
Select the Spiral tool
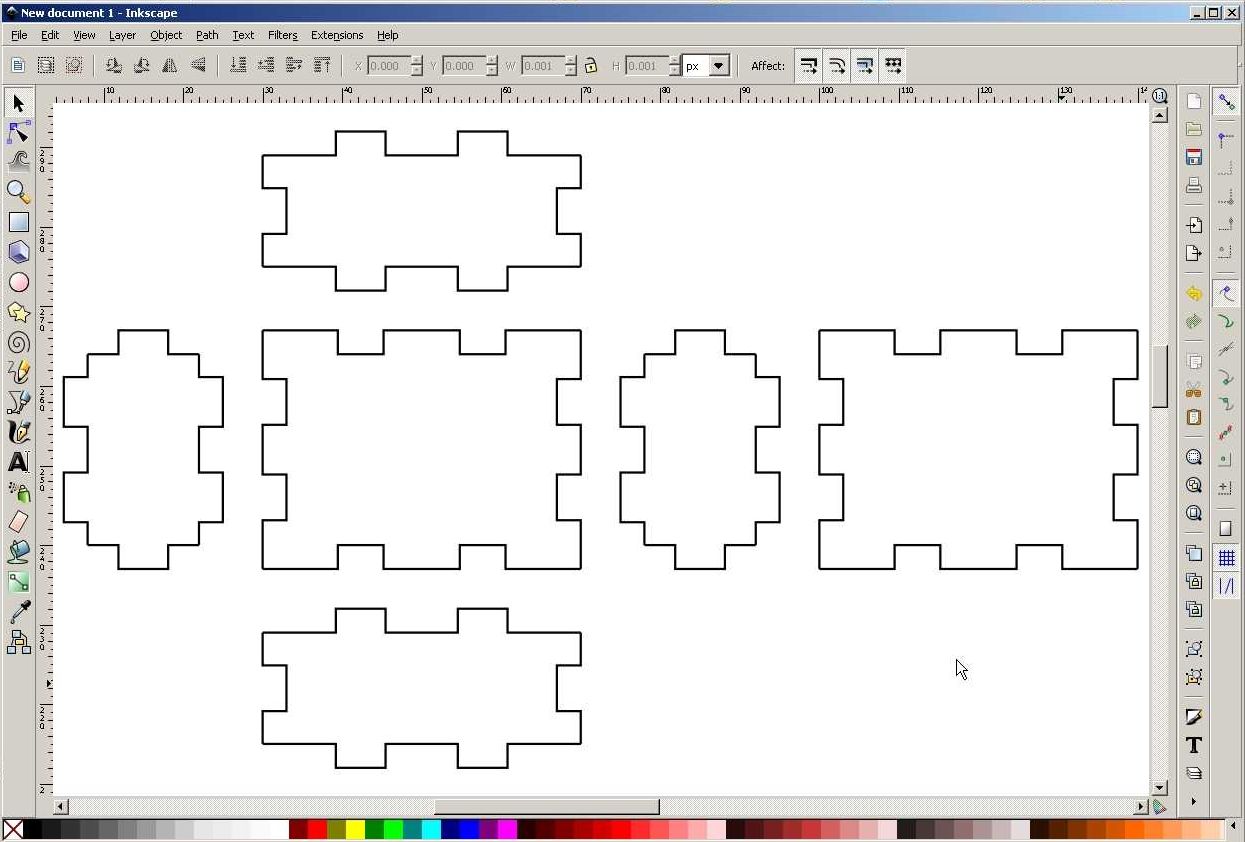click(x=17, y=342)
